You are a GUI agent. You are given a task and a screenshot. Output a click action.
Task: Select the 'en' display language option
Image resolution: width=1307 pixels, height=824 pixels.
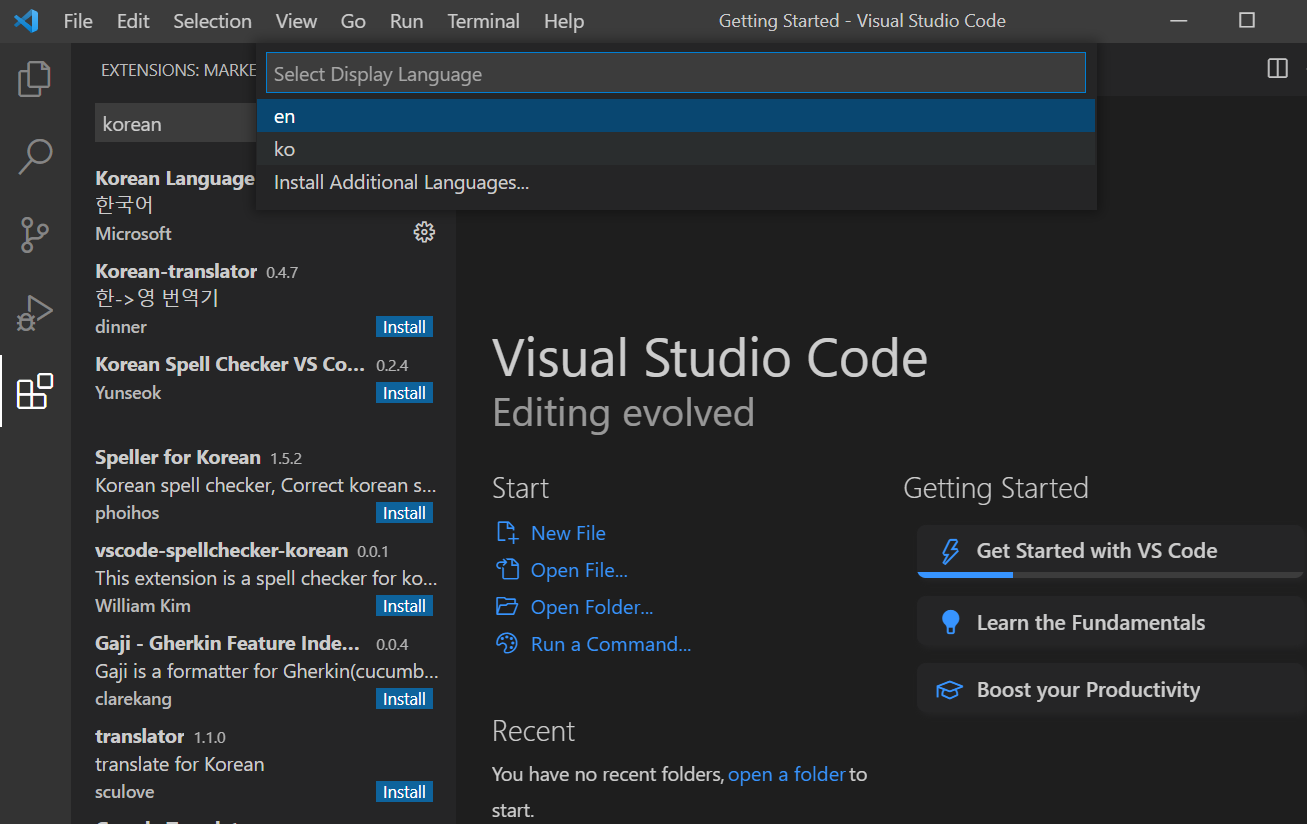coord(676,116)
